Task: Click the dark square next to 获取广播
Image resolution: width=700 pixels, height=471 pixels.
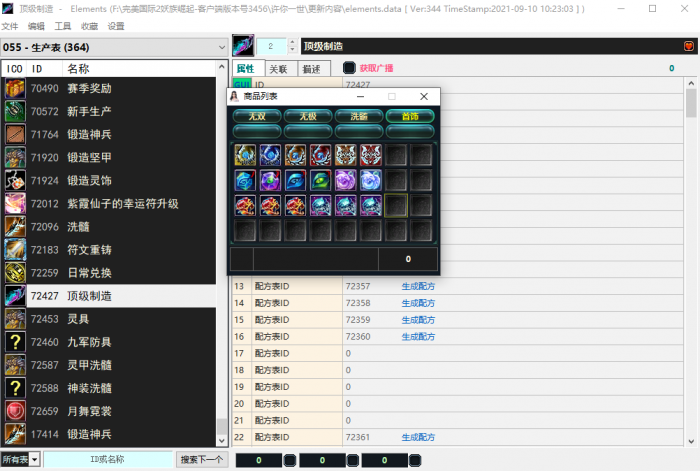Action: click(x=349, y=68)
